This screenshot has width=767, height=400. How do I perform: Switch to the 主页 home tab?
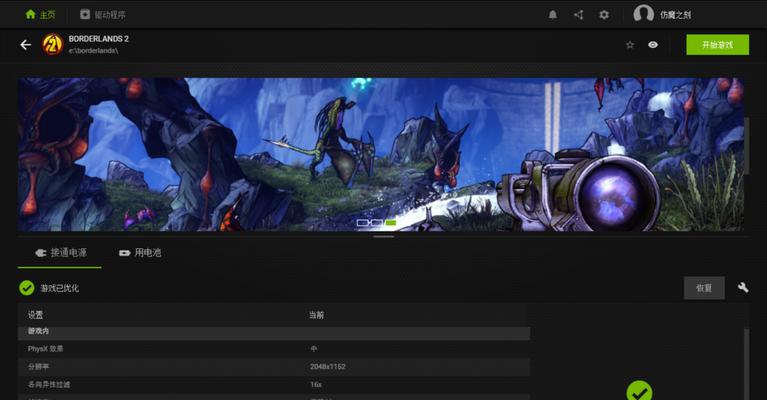coord(40,15)
